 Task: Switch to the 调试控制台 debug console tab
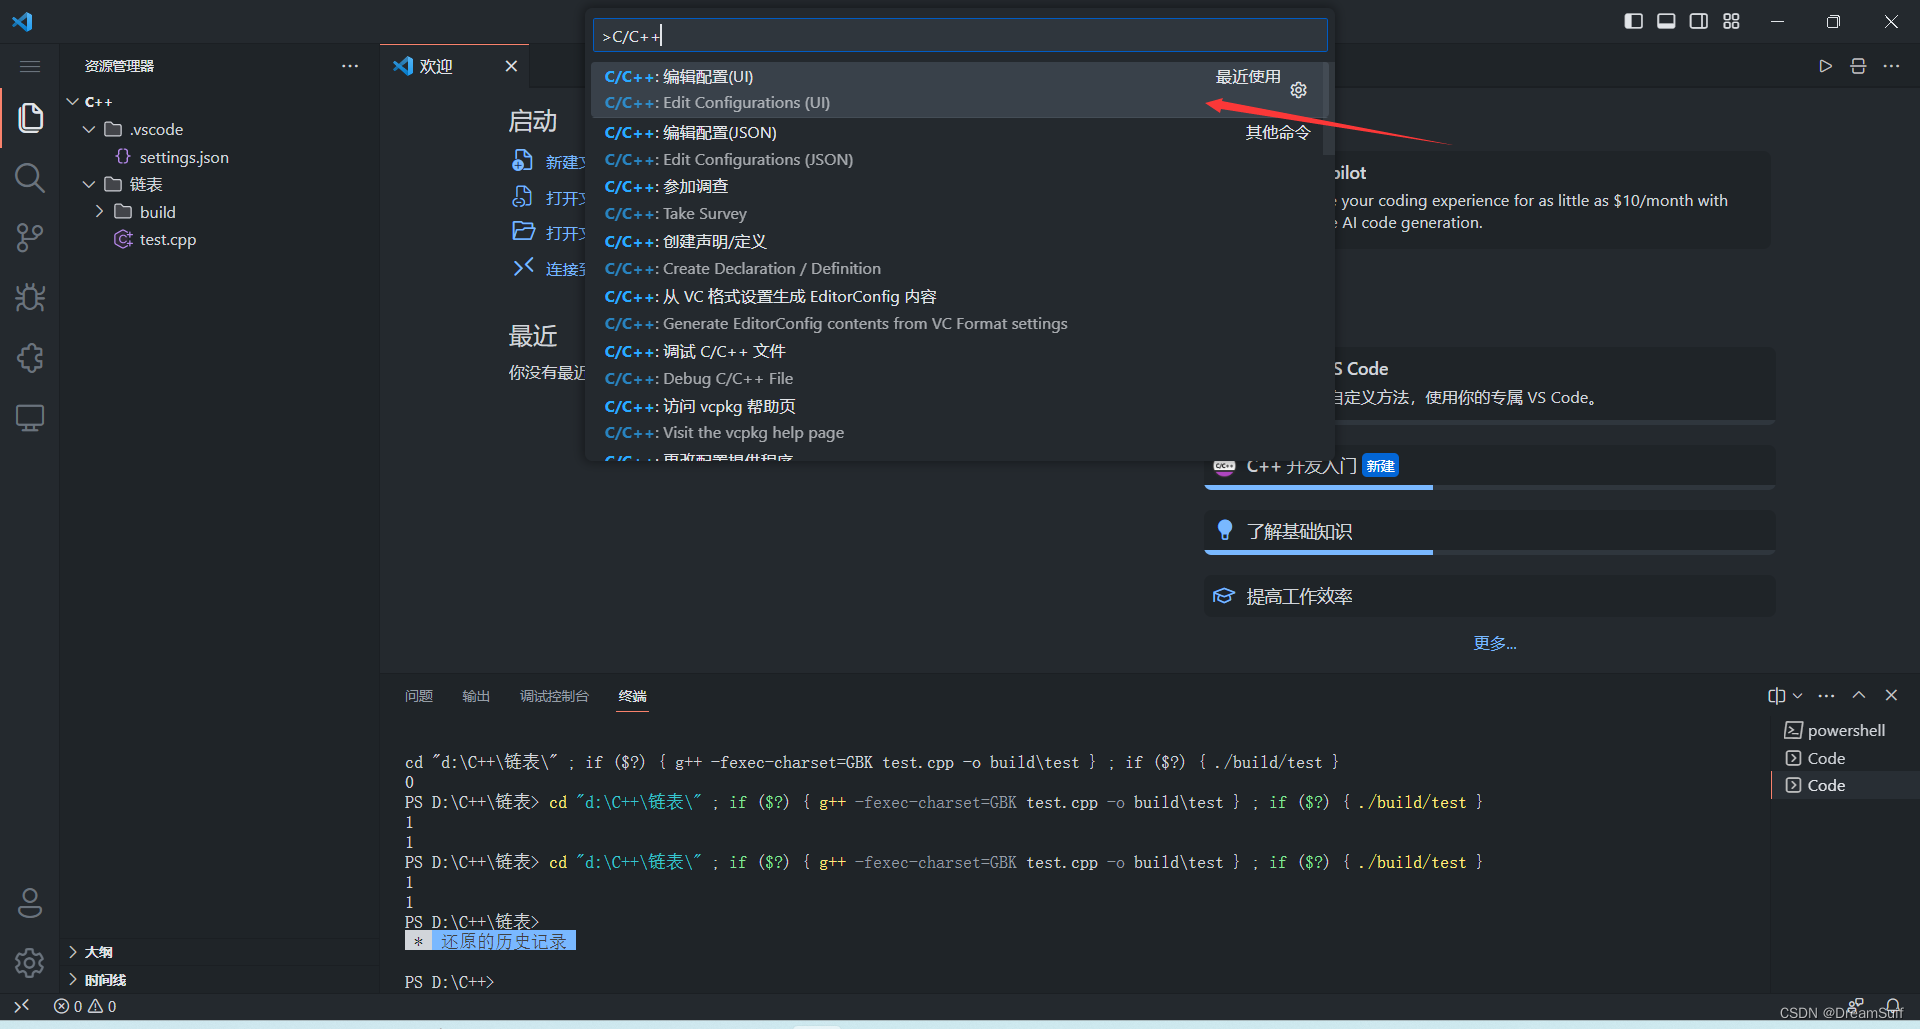click(x=554, y=696)
